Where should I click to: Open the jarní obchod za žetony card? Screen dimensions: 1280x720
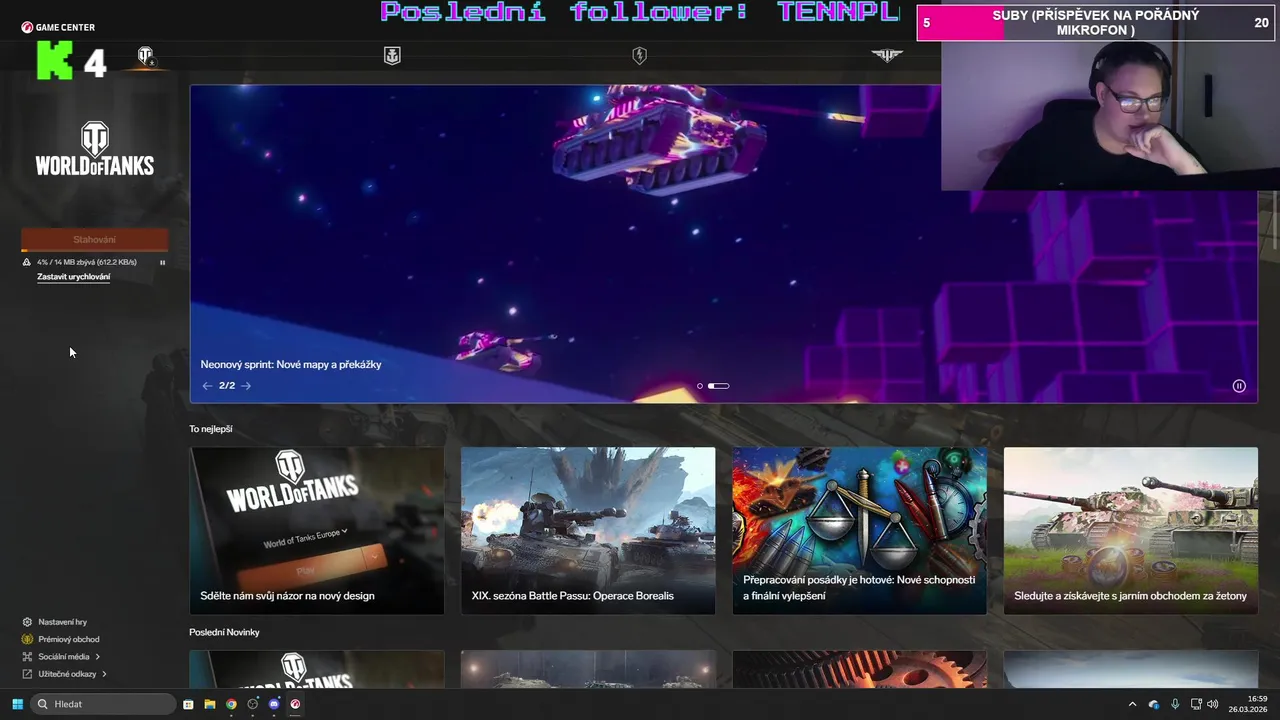[1131, 530]
